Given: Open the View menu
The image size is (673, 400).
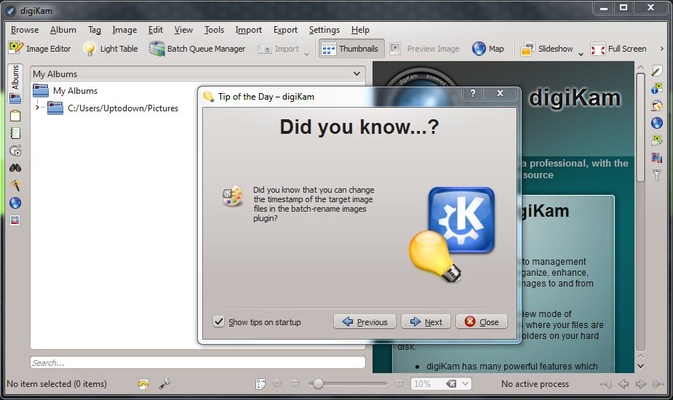Looking at the screenshot, I should point(183,30).
